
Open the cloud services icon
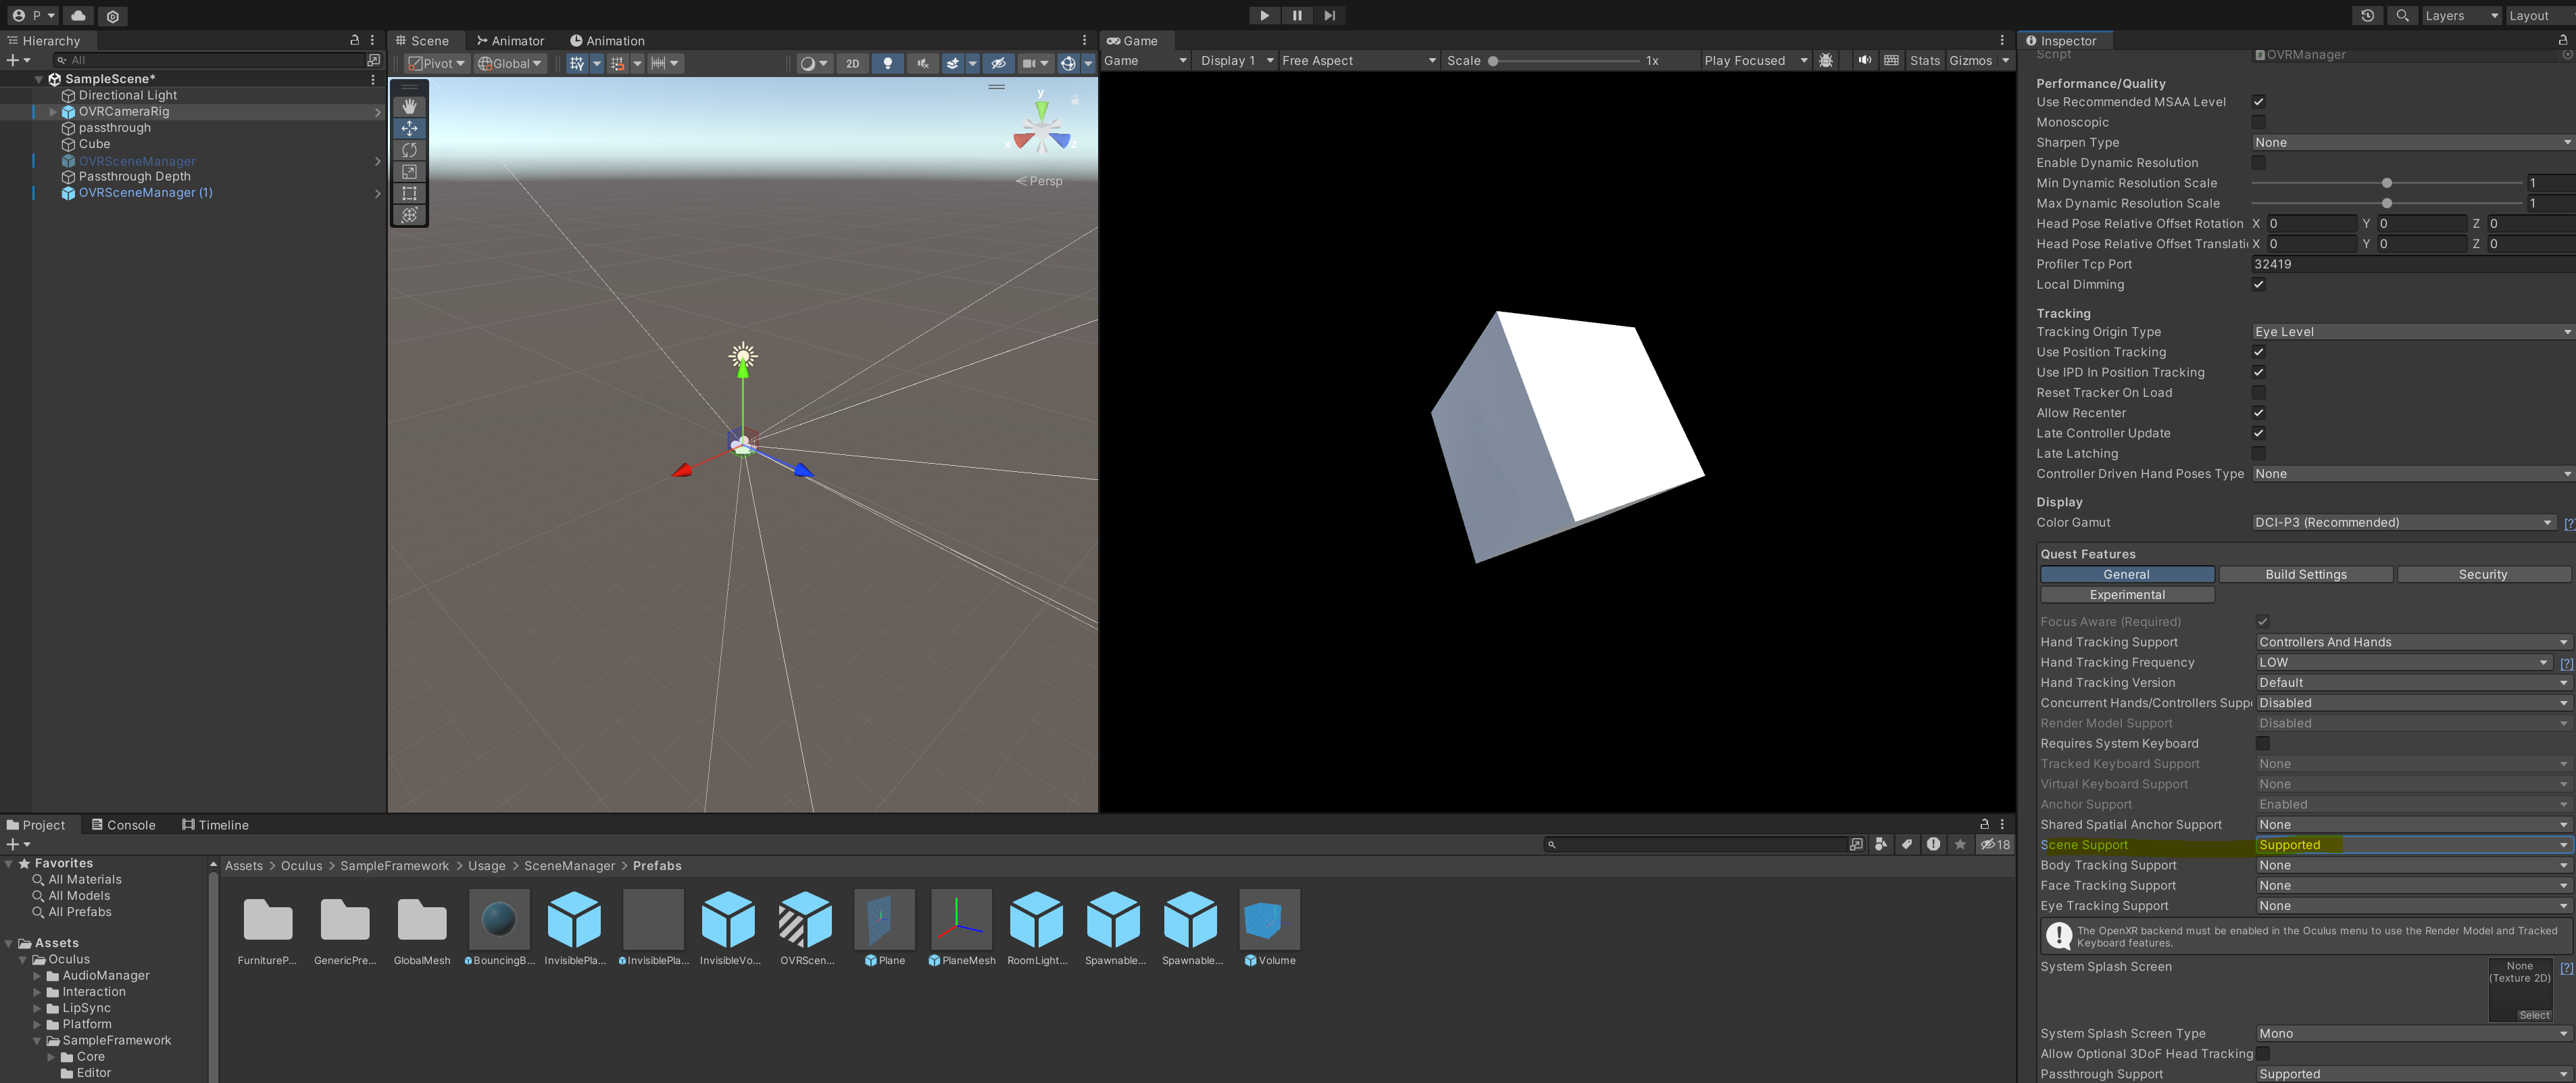coord(78,15)
